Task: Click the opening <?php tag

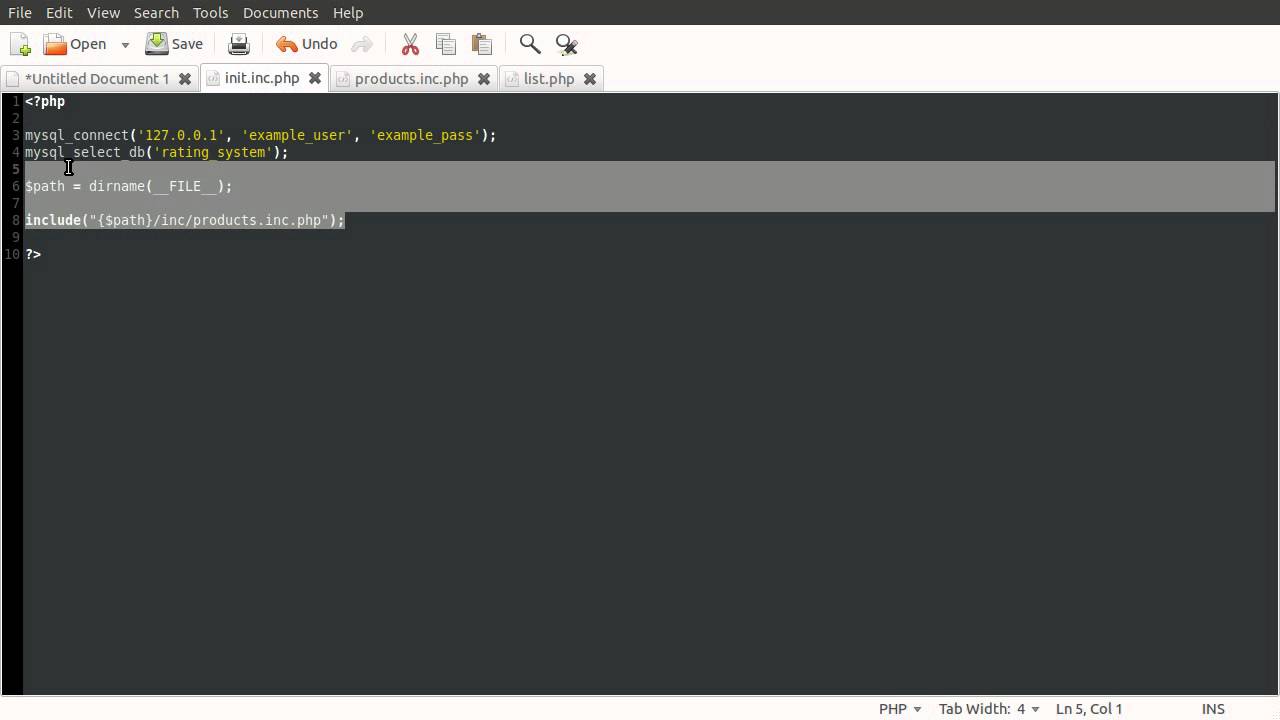Action: [x=45, y=101]
